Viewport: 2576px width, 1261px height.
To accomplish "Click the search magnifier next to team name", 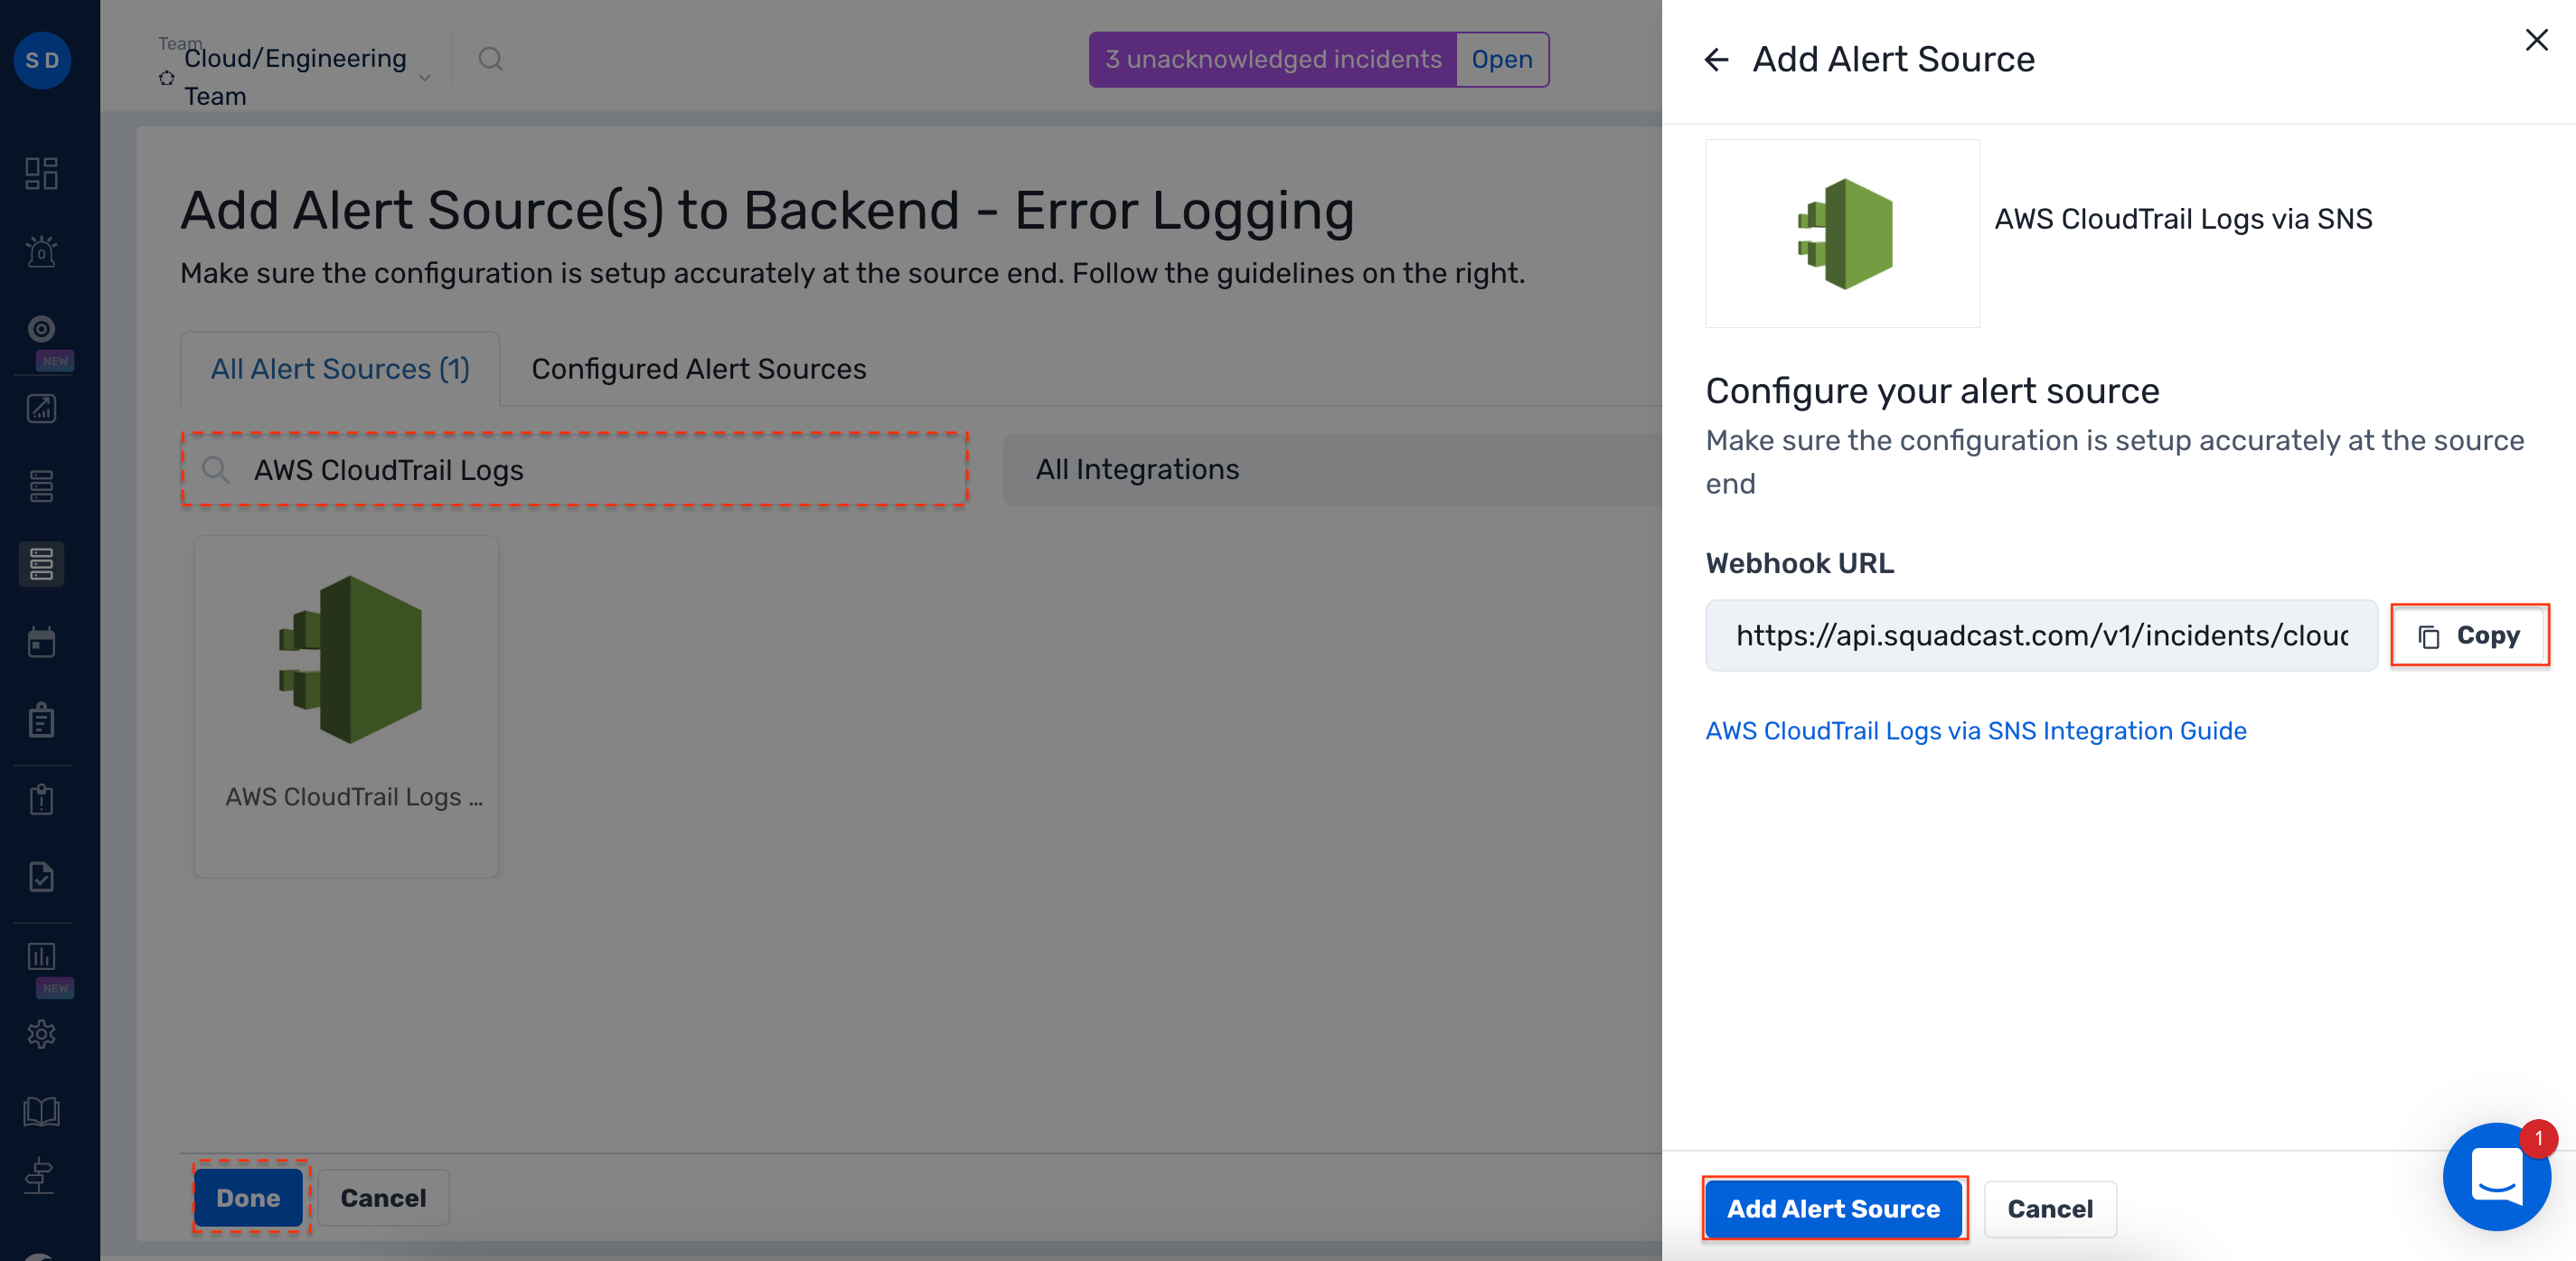I will [x=490, y=59].
